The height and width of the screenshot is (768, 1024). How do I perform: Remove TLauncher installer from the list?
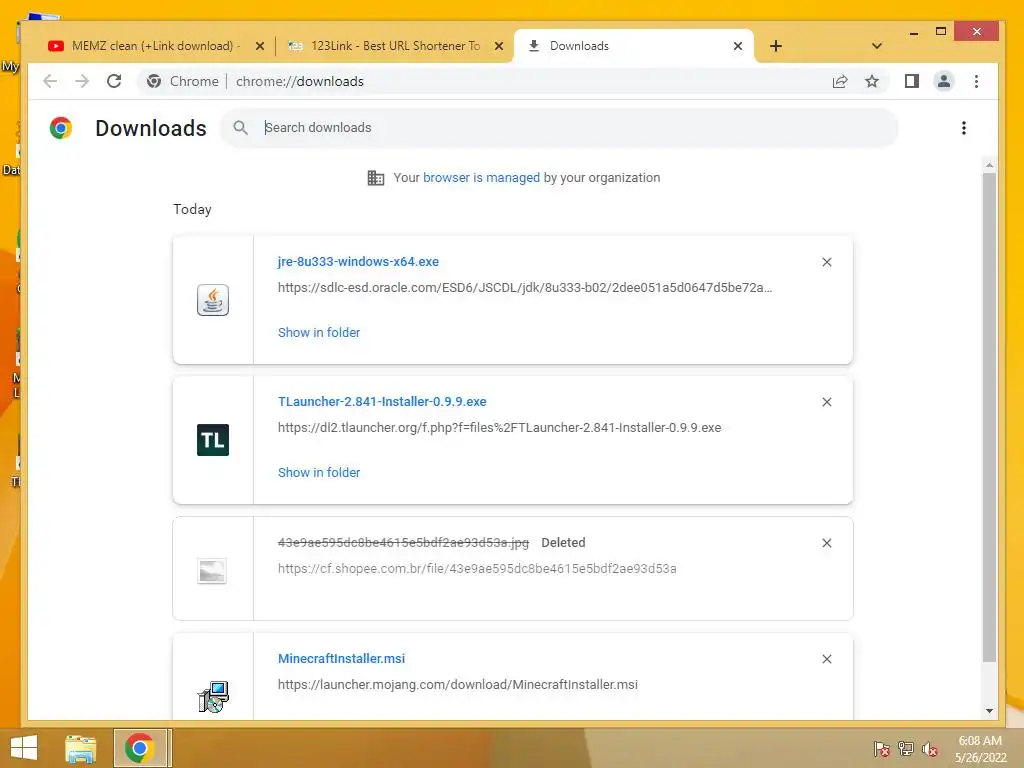click(x=827, y=402)
